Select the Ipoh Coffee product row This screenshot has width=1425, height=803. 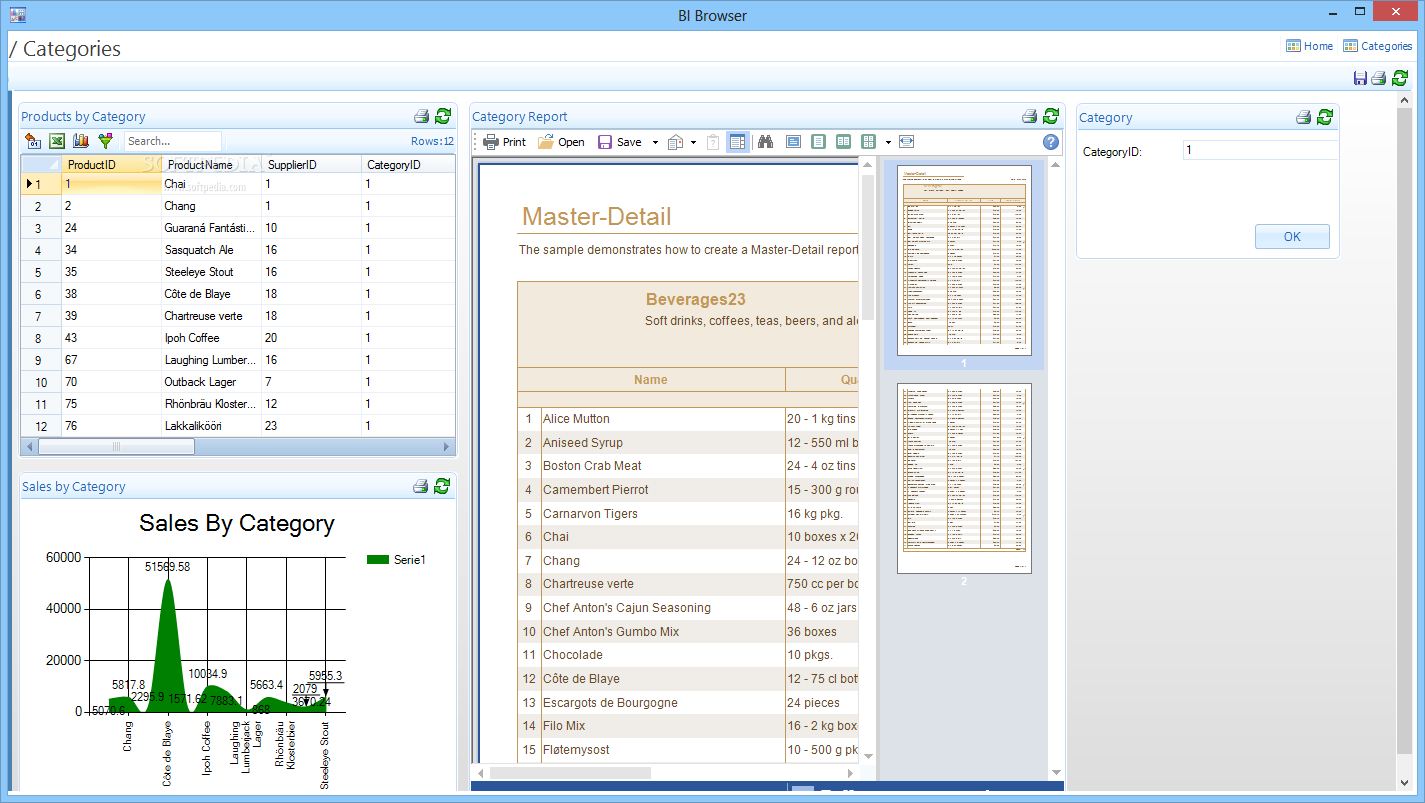click(x=238, y=338)
